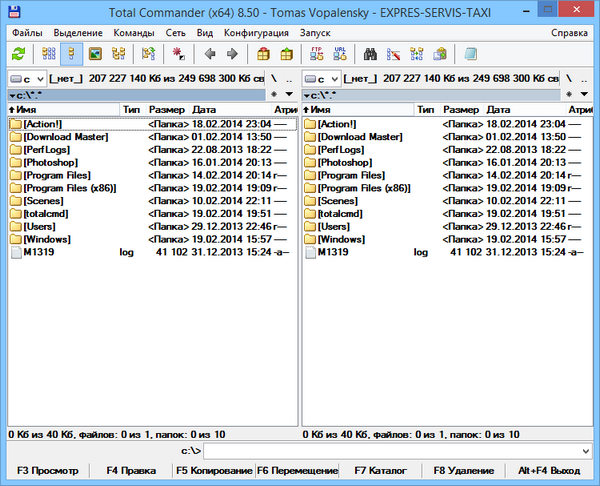Click the green Refresh toolbar icon
This screenshot has width=600, height=486.
(x=17, y=54)
